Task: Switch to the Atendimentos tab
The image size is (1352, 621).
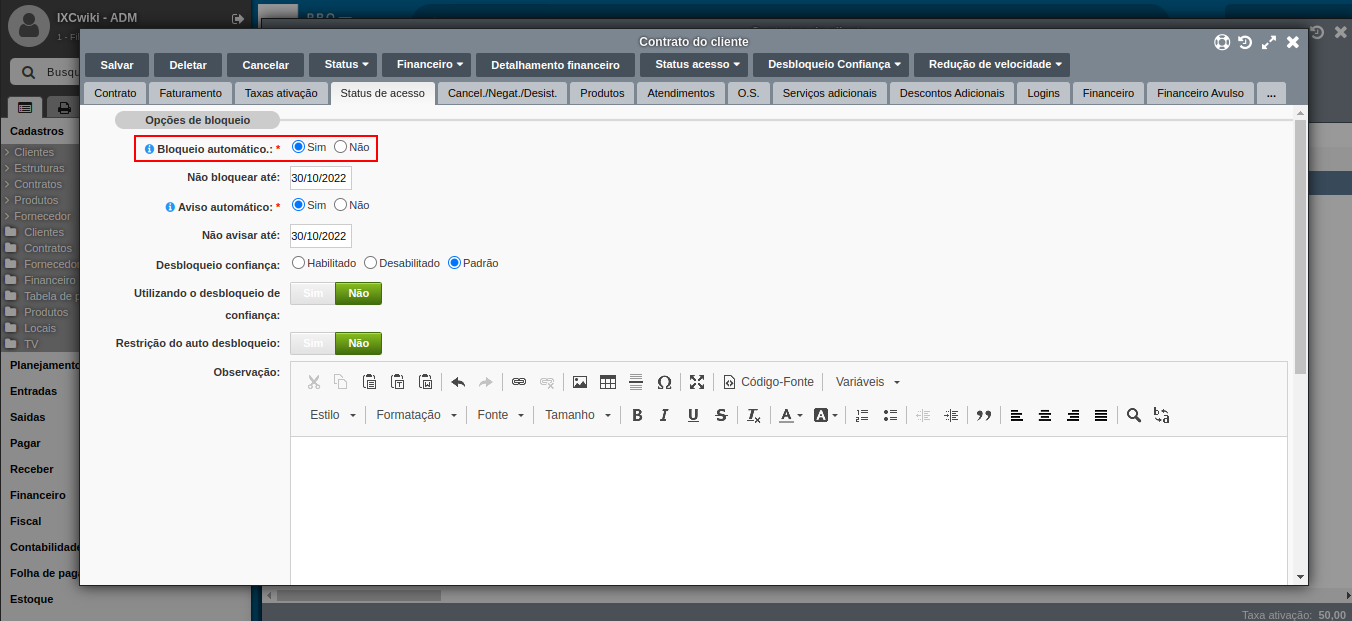Action: [681, 93]
